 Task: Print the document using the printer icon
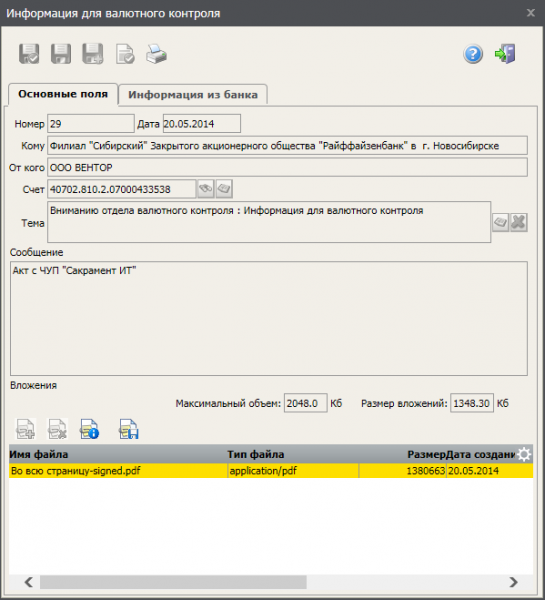click(156, 54)
